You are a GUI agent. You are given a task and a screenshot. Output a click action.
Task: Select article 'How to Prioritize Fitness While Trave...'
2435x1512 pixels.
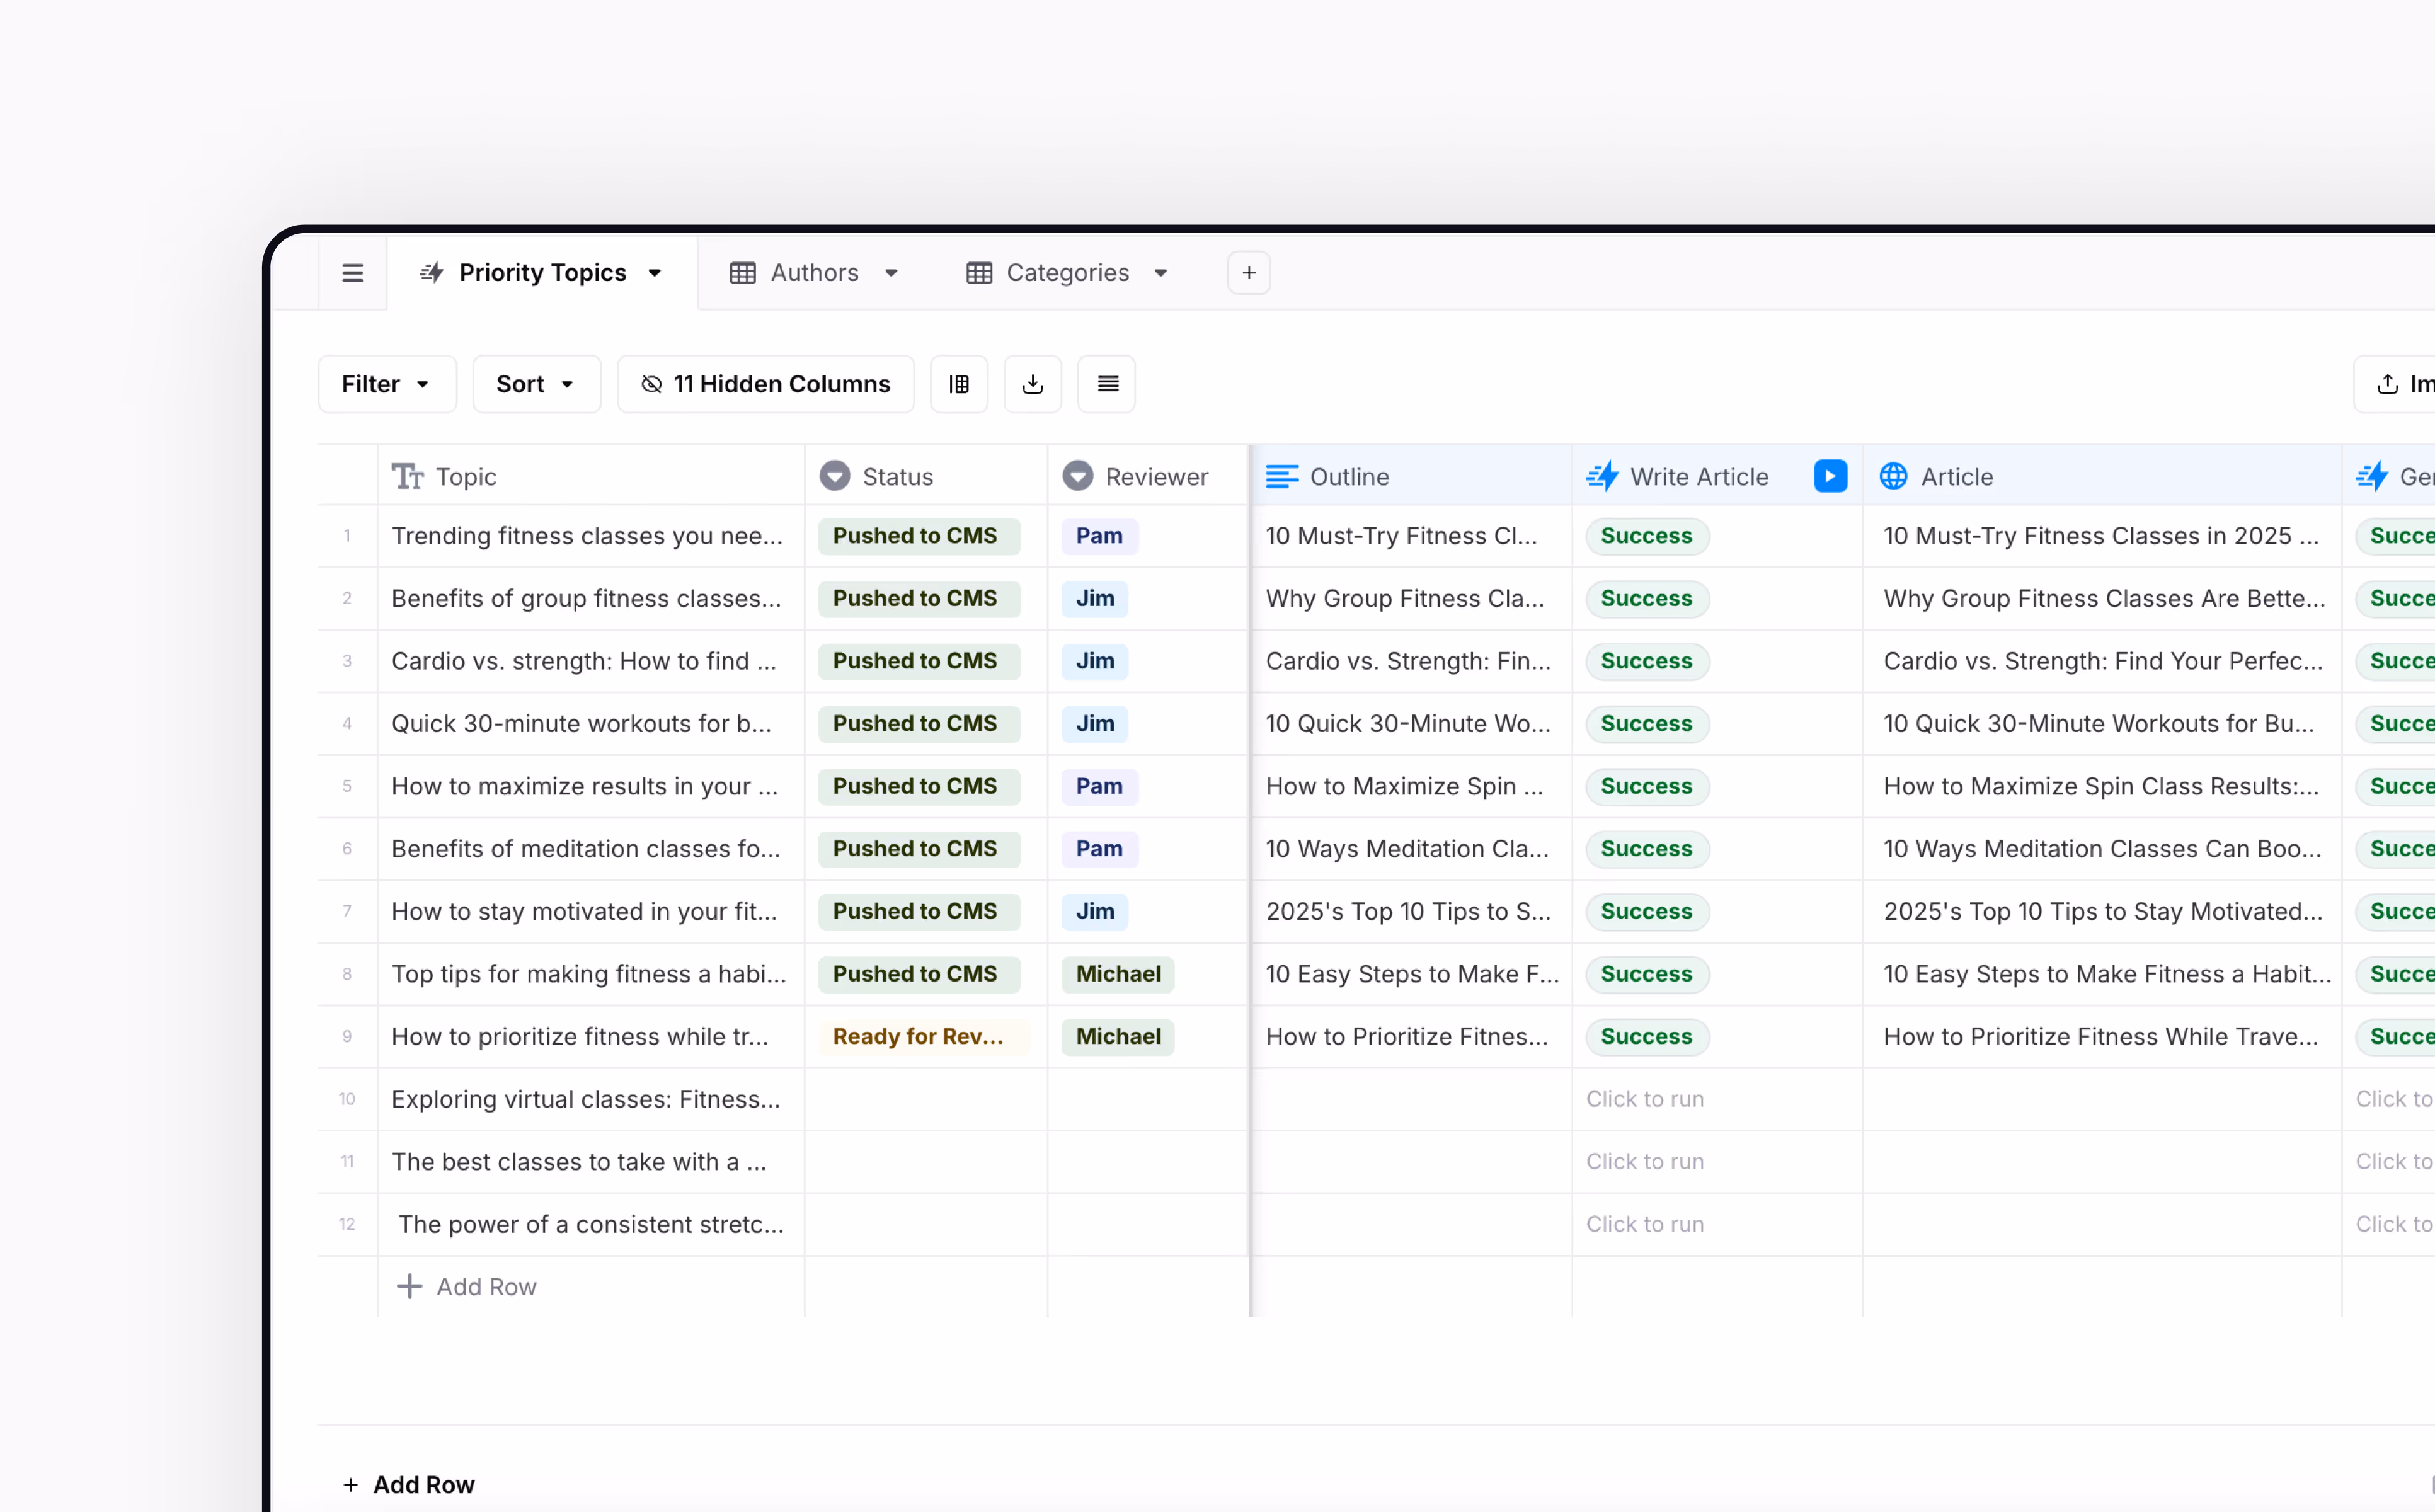tap(2101, 1037)
